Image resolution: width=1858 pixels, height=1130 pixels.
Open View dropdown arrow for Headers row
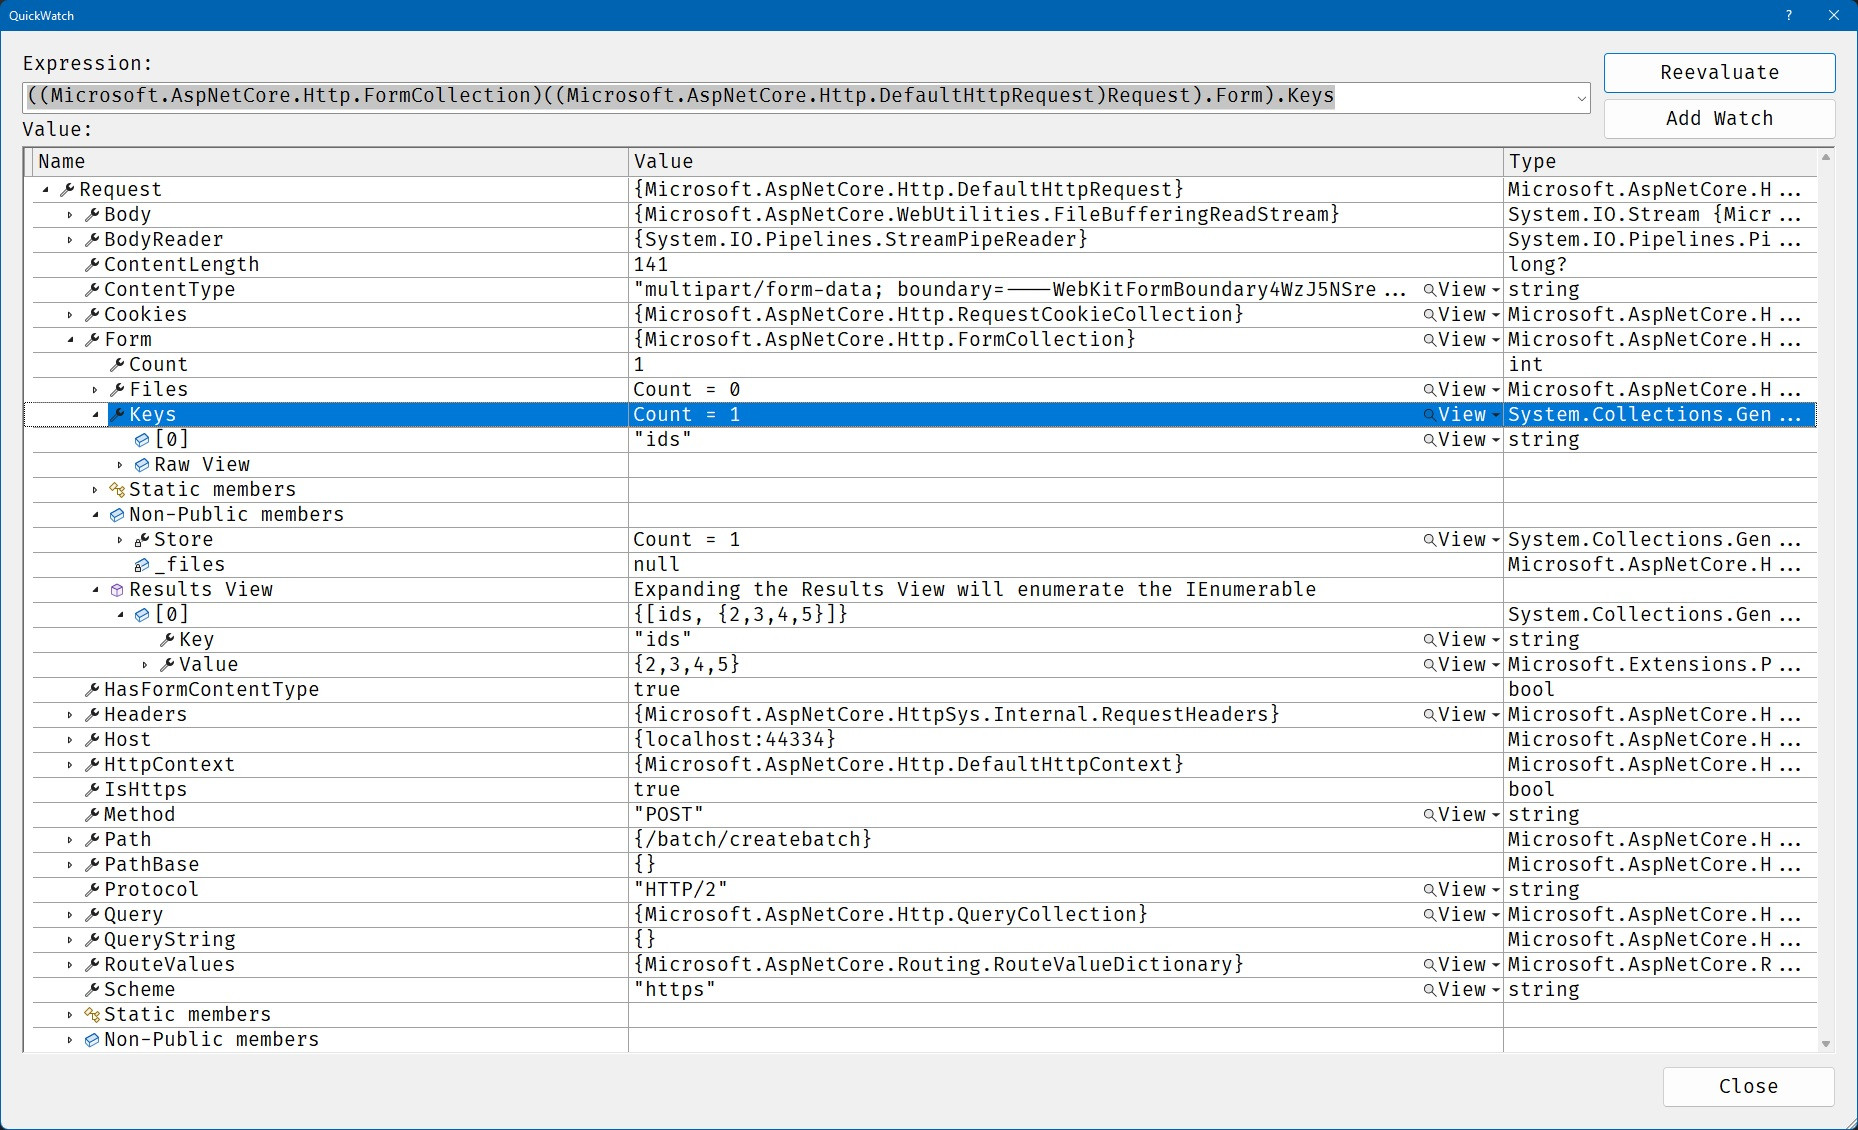point(1495,716)
